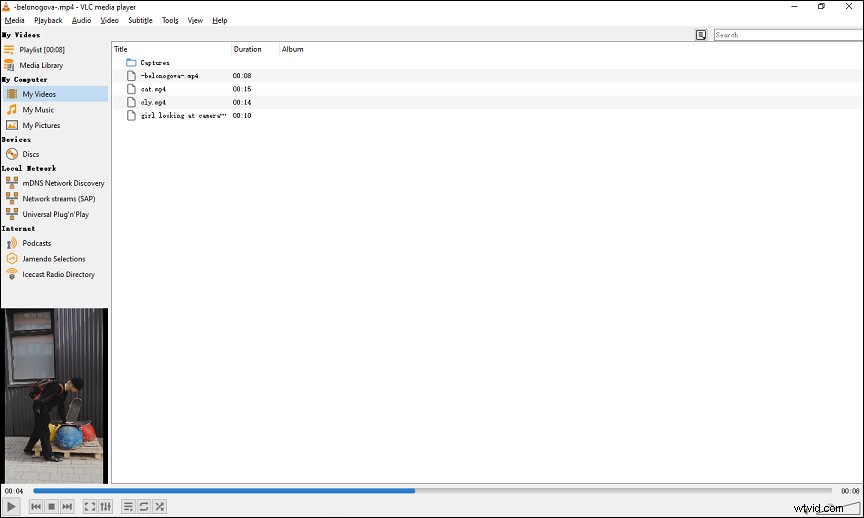Image resolution: width=864 pixels, height=518 pixels.
Task: Open Universal Plug'n'Play entry
Action: [x=56, y=214]
